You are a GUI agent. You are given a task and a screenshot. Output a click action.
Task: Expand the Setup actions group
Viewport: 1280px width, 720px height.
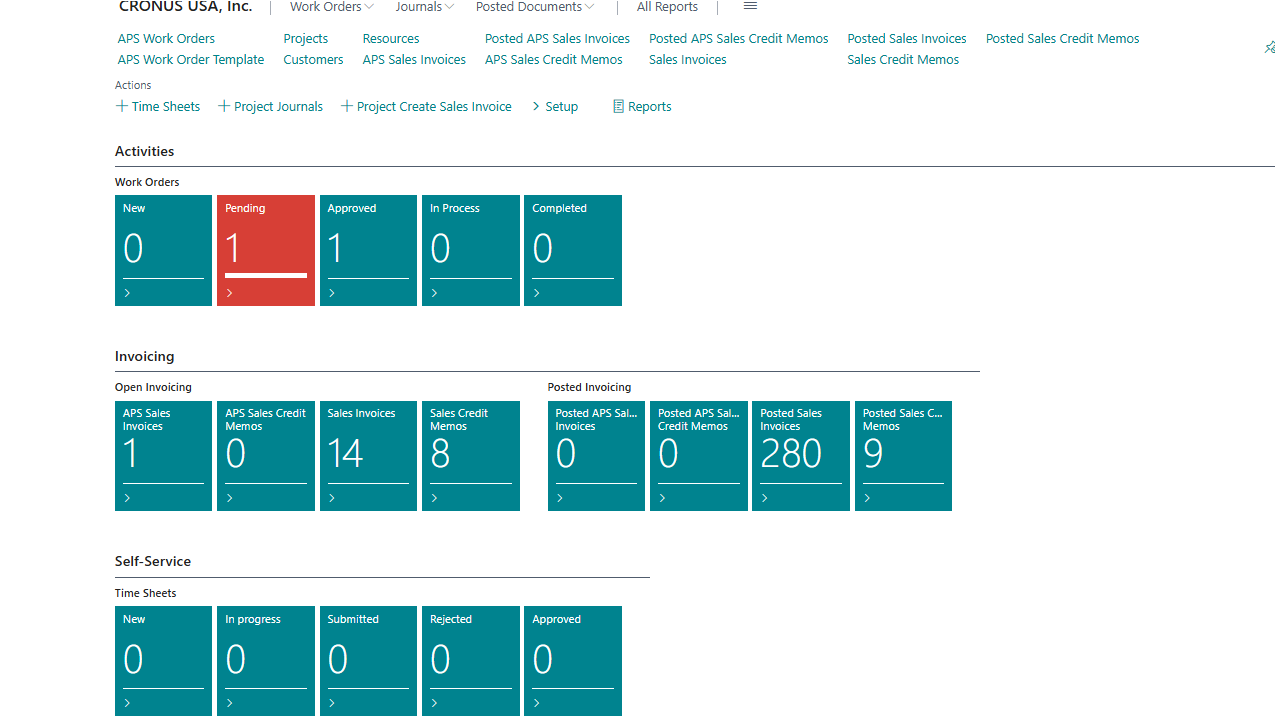pos(555,106)
